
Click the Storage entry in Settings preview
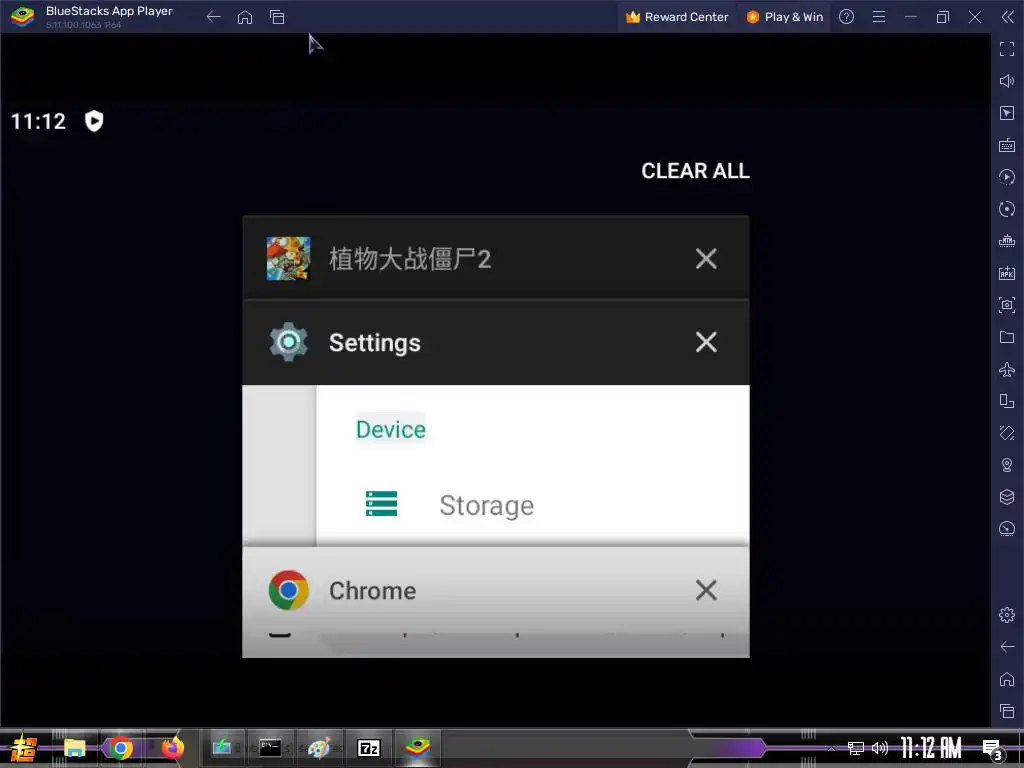tap(487, 505)
